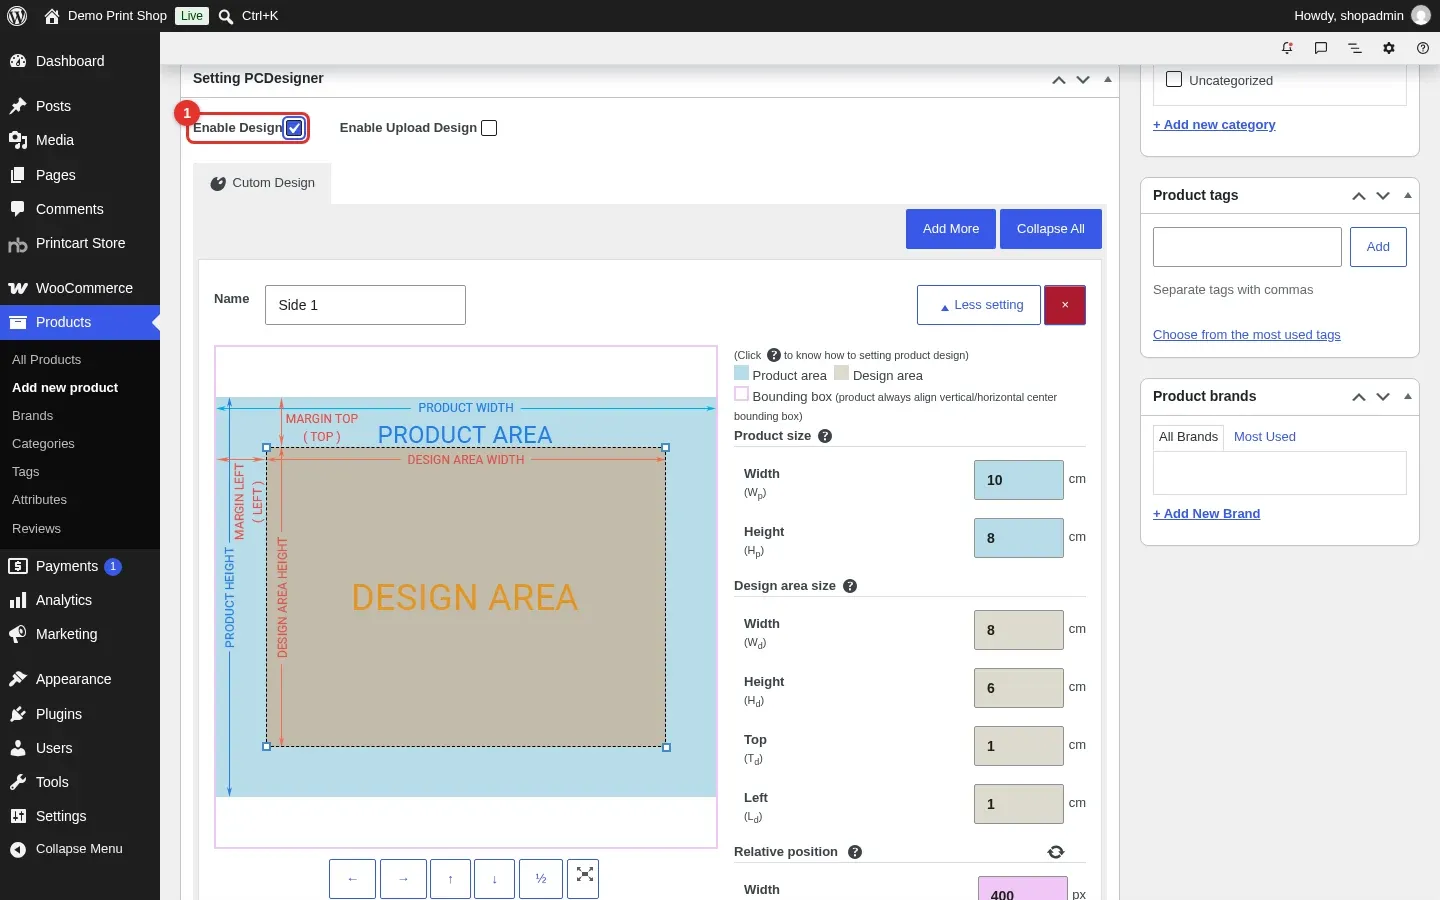
Task: Click the Add new category link
Action: (1214, 125)
